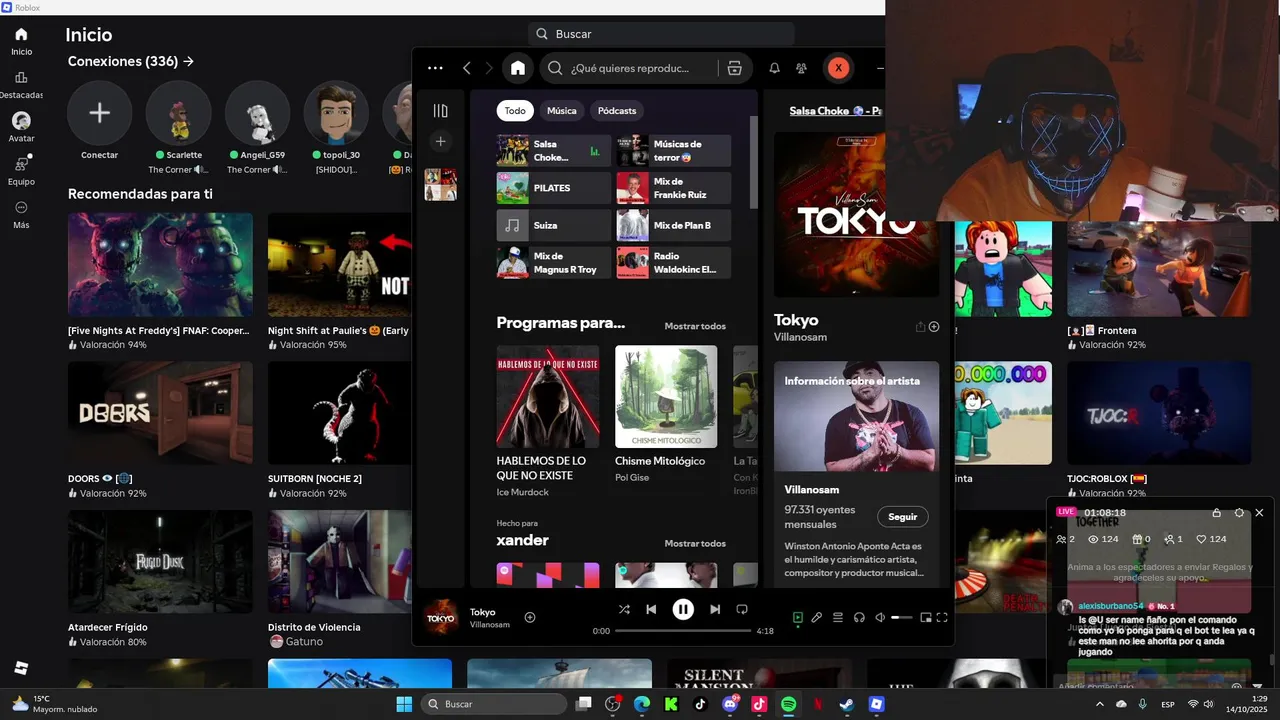Click Spotify search field ¿Qué quieres reproducir
This screenshot has height=720, width=1280.
pyautogui.click(x=630, y=68)
